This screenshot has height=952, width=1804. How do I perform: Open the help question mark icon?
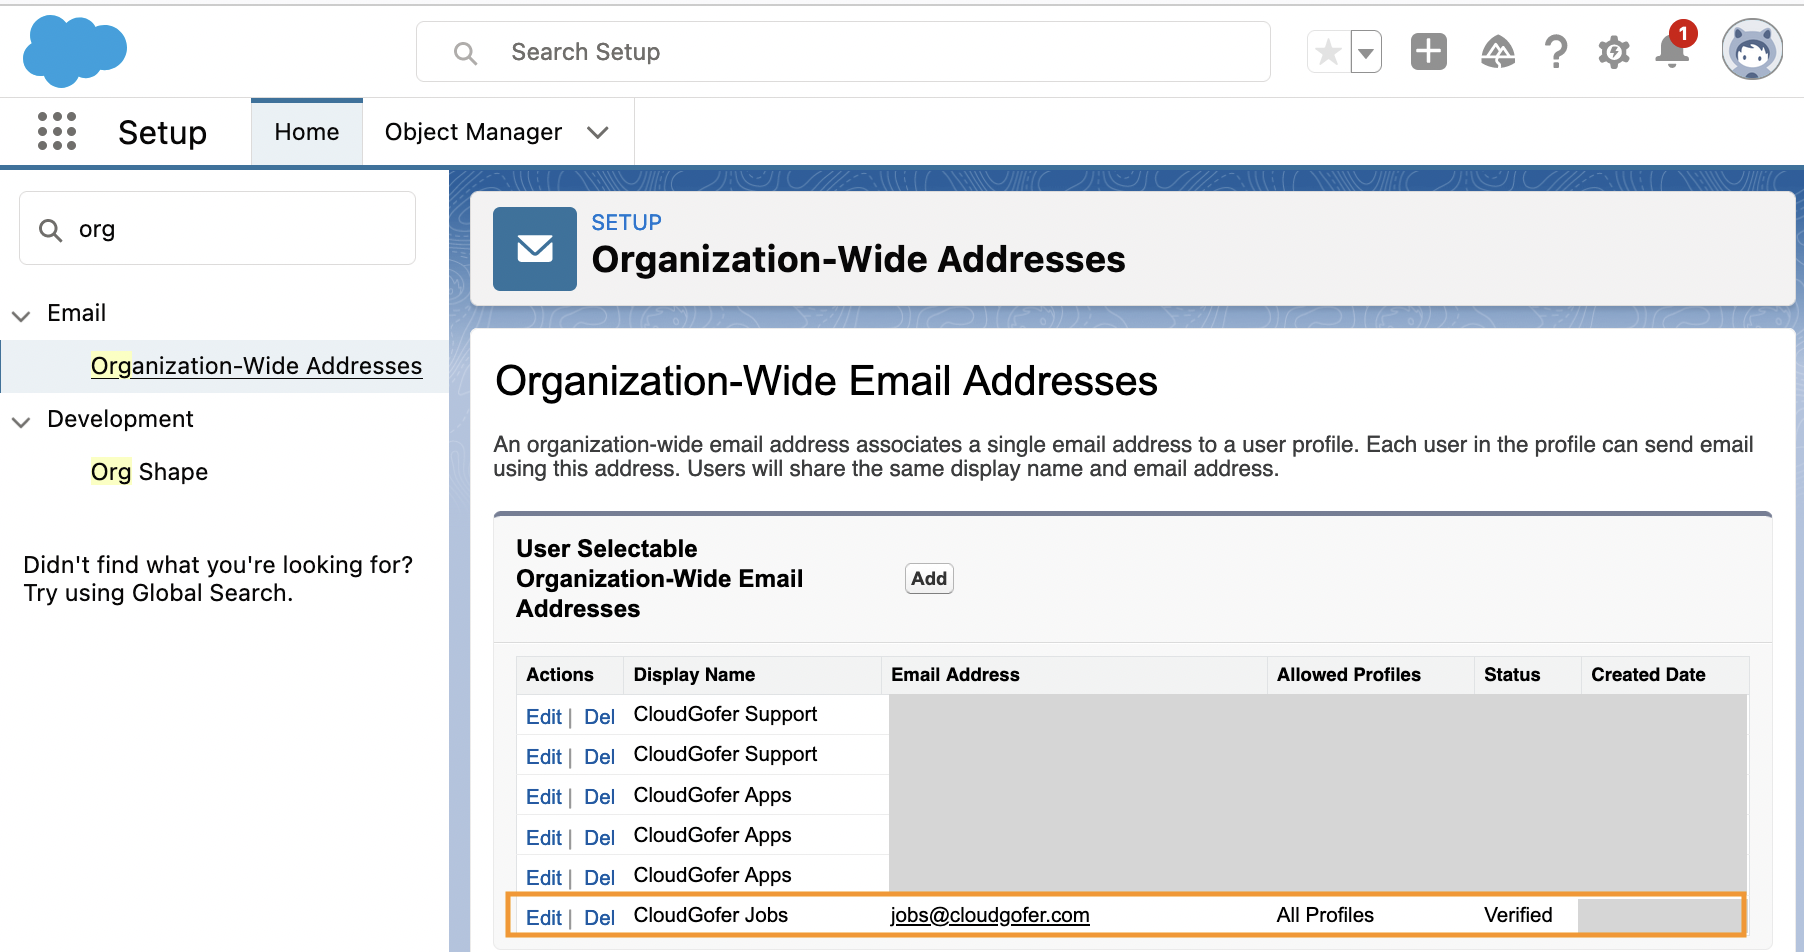[1556, 52]
